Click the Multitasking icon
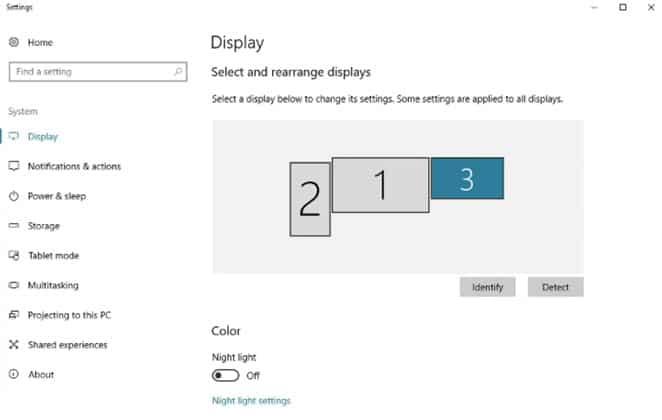 pos(14,285)
